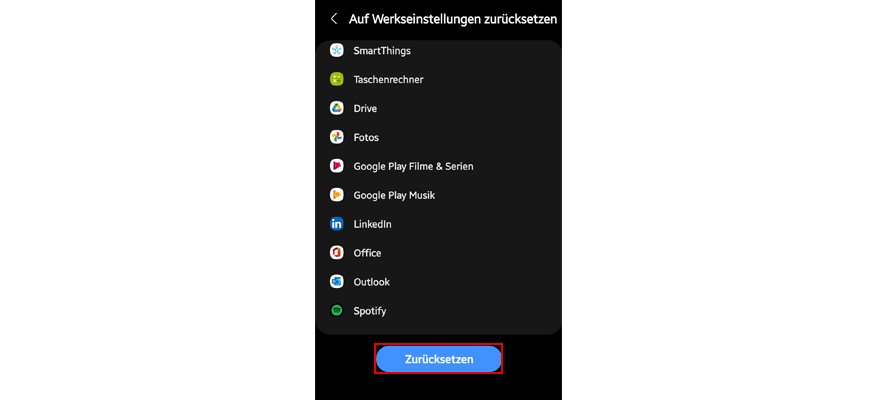The width and height of the screenshot is (879, 400).
Task: Click the Google Play Filme & Serien icon
Action: coord(336,166)
